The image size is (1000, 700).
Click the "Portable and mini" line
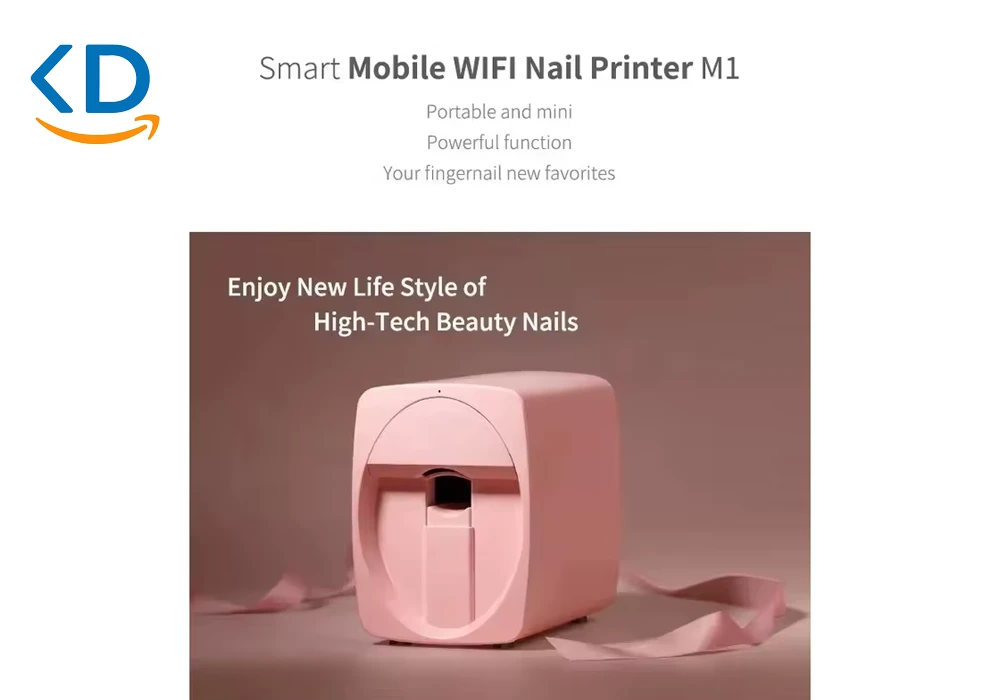click(x=499, y=112)
